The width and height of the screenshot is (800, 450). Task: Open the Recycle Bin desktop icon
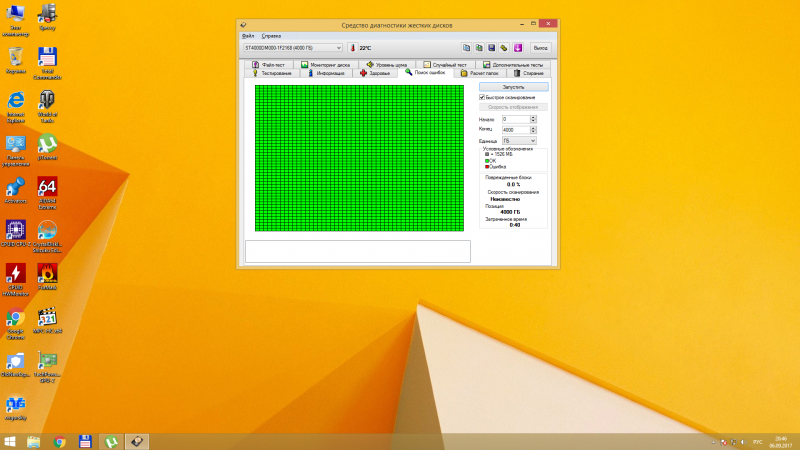[16, 61]
